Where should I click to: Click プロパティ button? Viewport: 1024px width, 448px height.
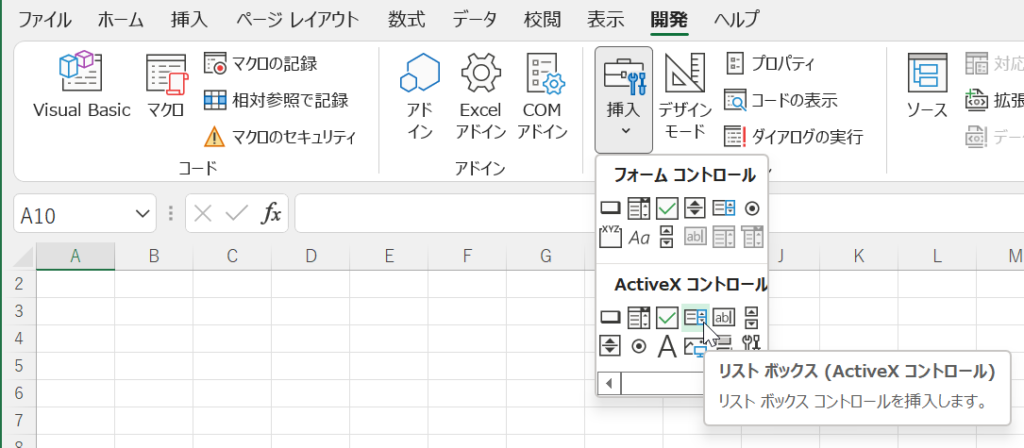click(x=770, y=63)
